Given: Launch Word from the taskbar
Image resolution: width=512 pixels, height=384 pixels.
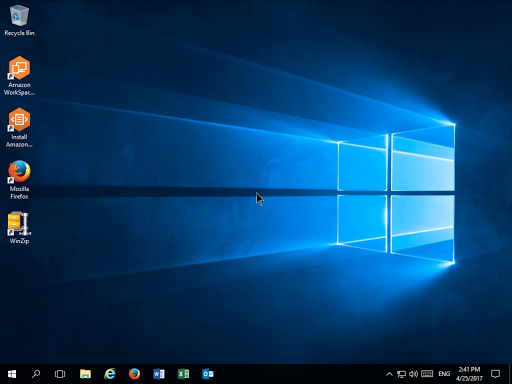Looking at the screenshot, I should point(159,374).
